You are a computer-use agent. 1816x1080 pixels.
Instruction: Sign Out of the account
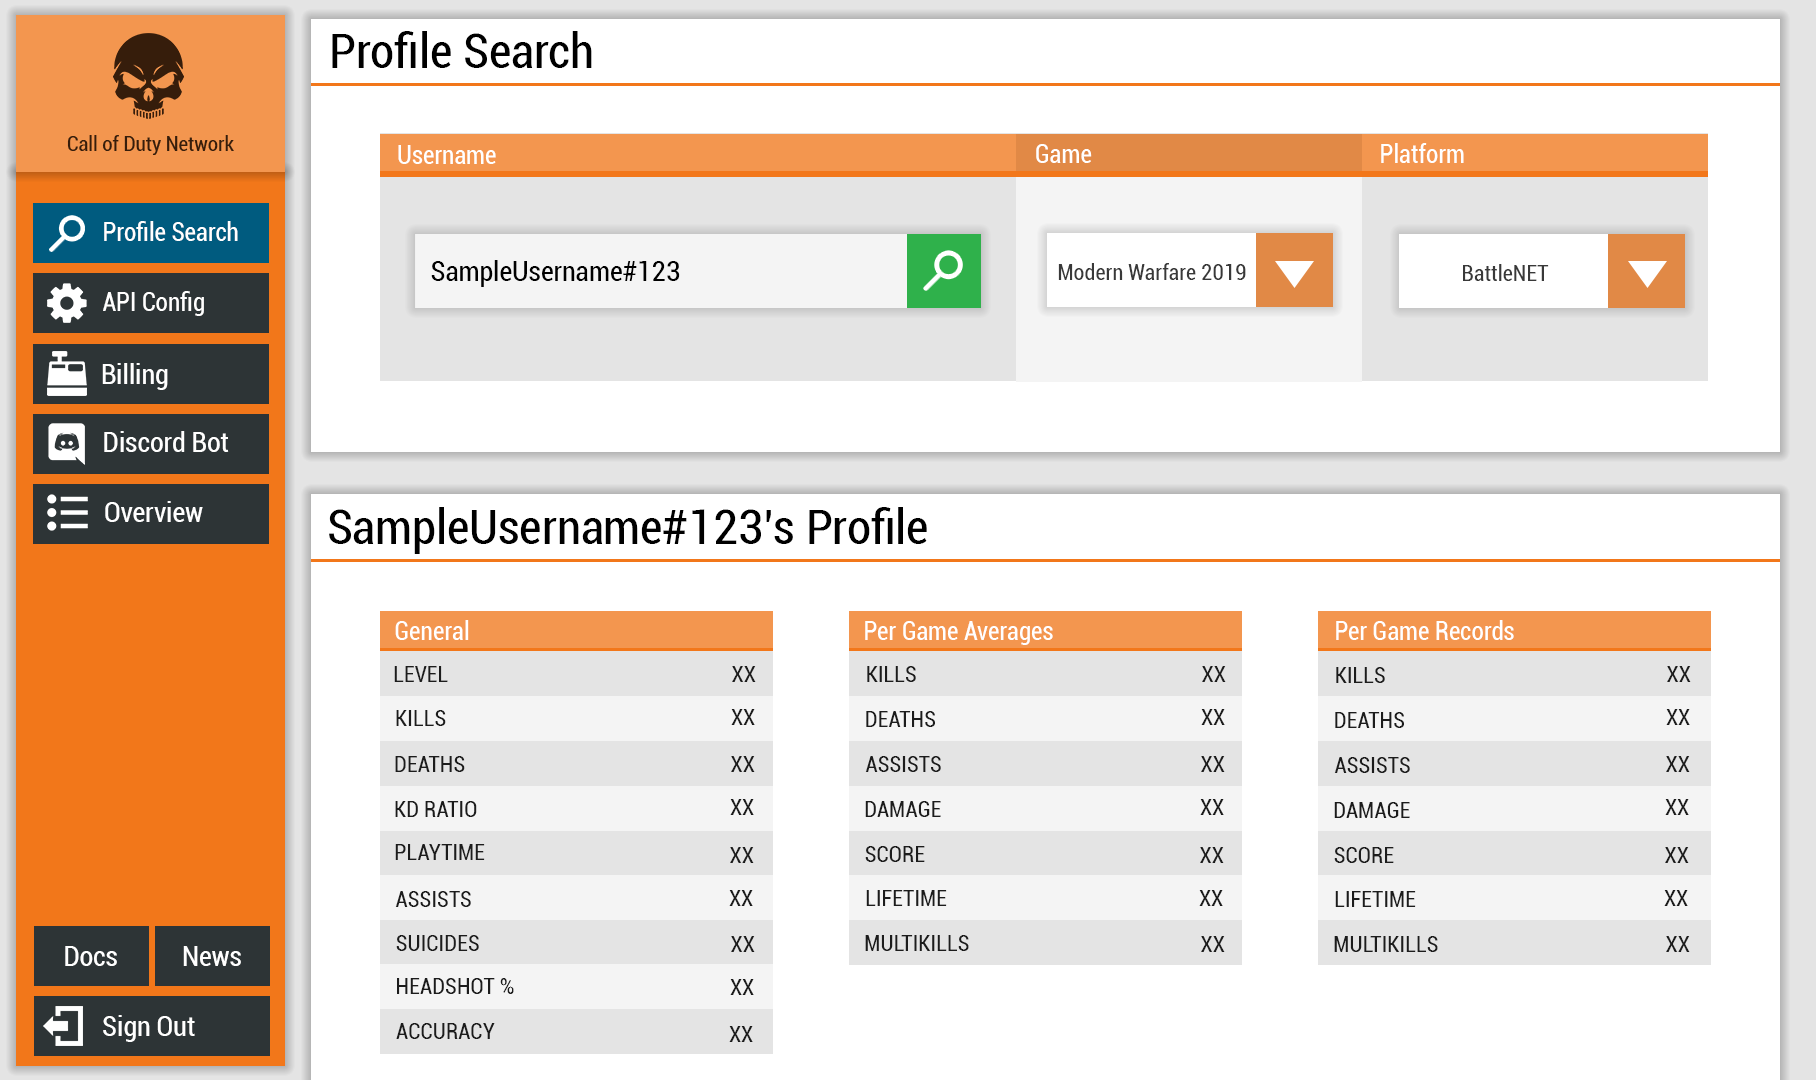(152, 1026)
